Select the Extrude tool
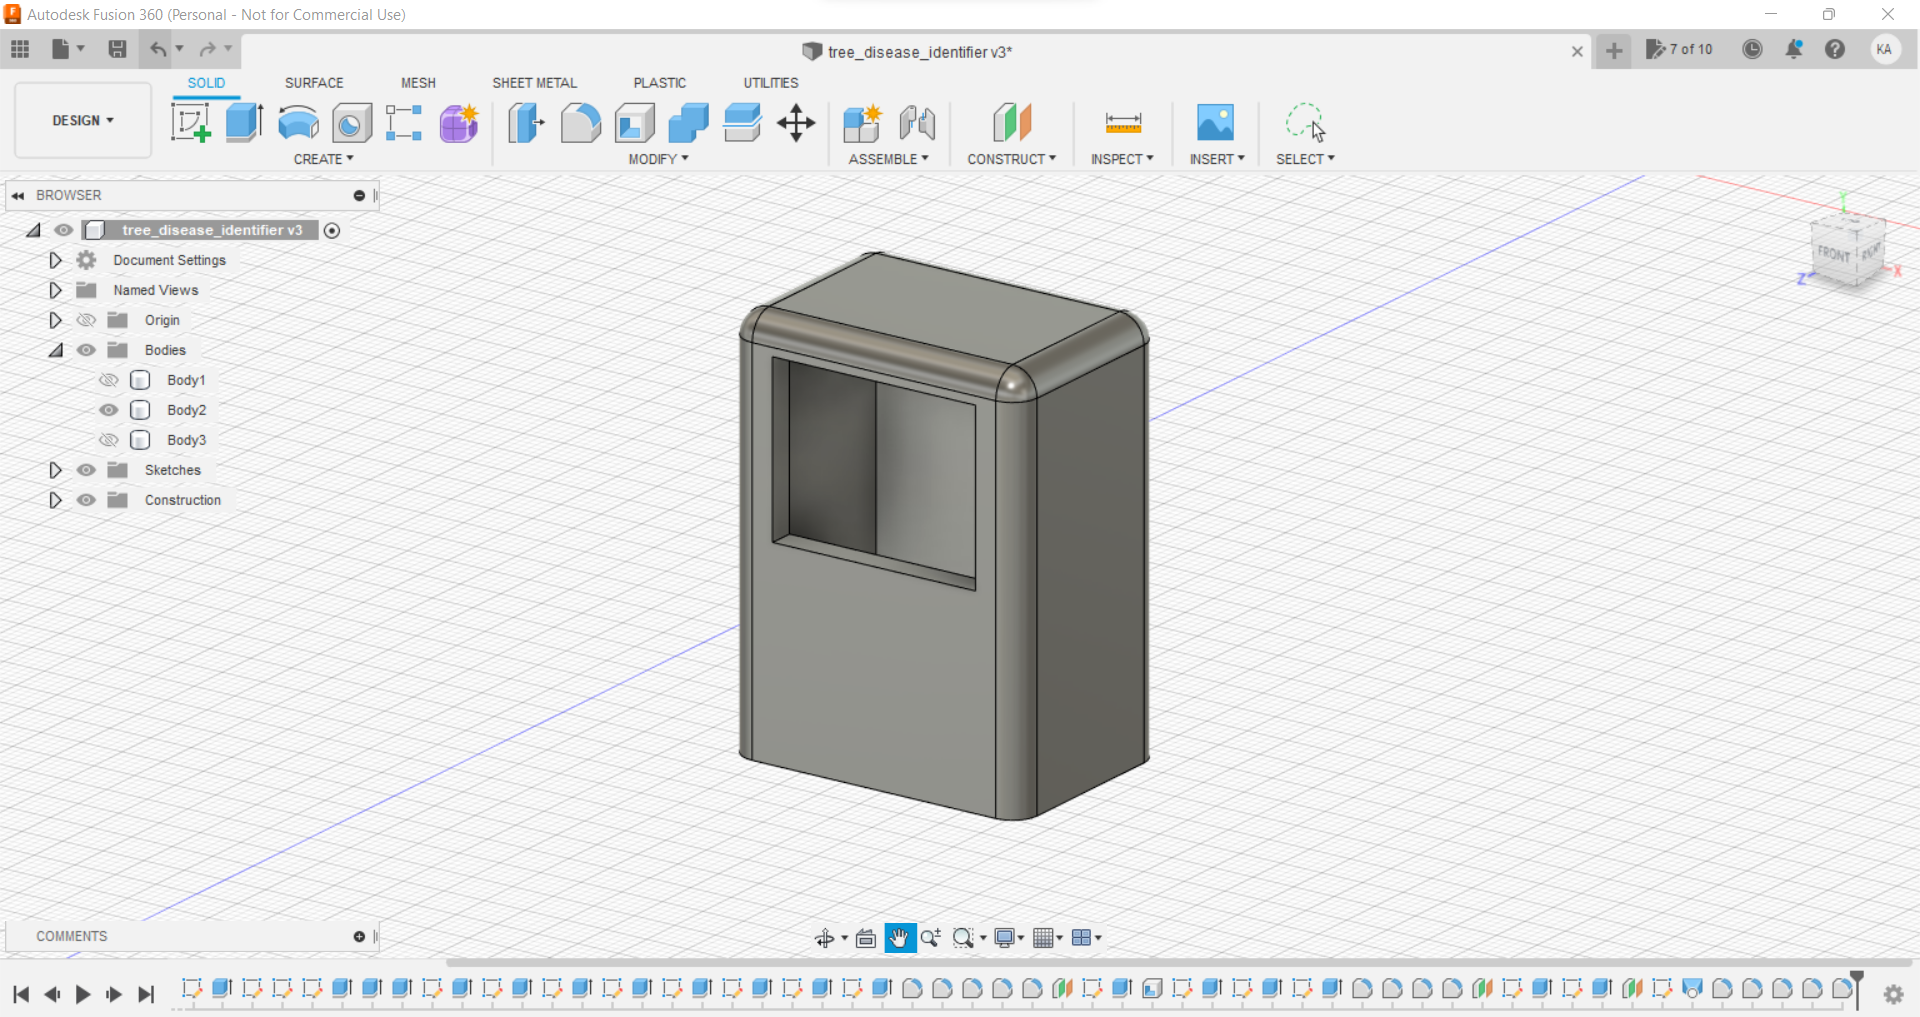 [x=244, y=123]
